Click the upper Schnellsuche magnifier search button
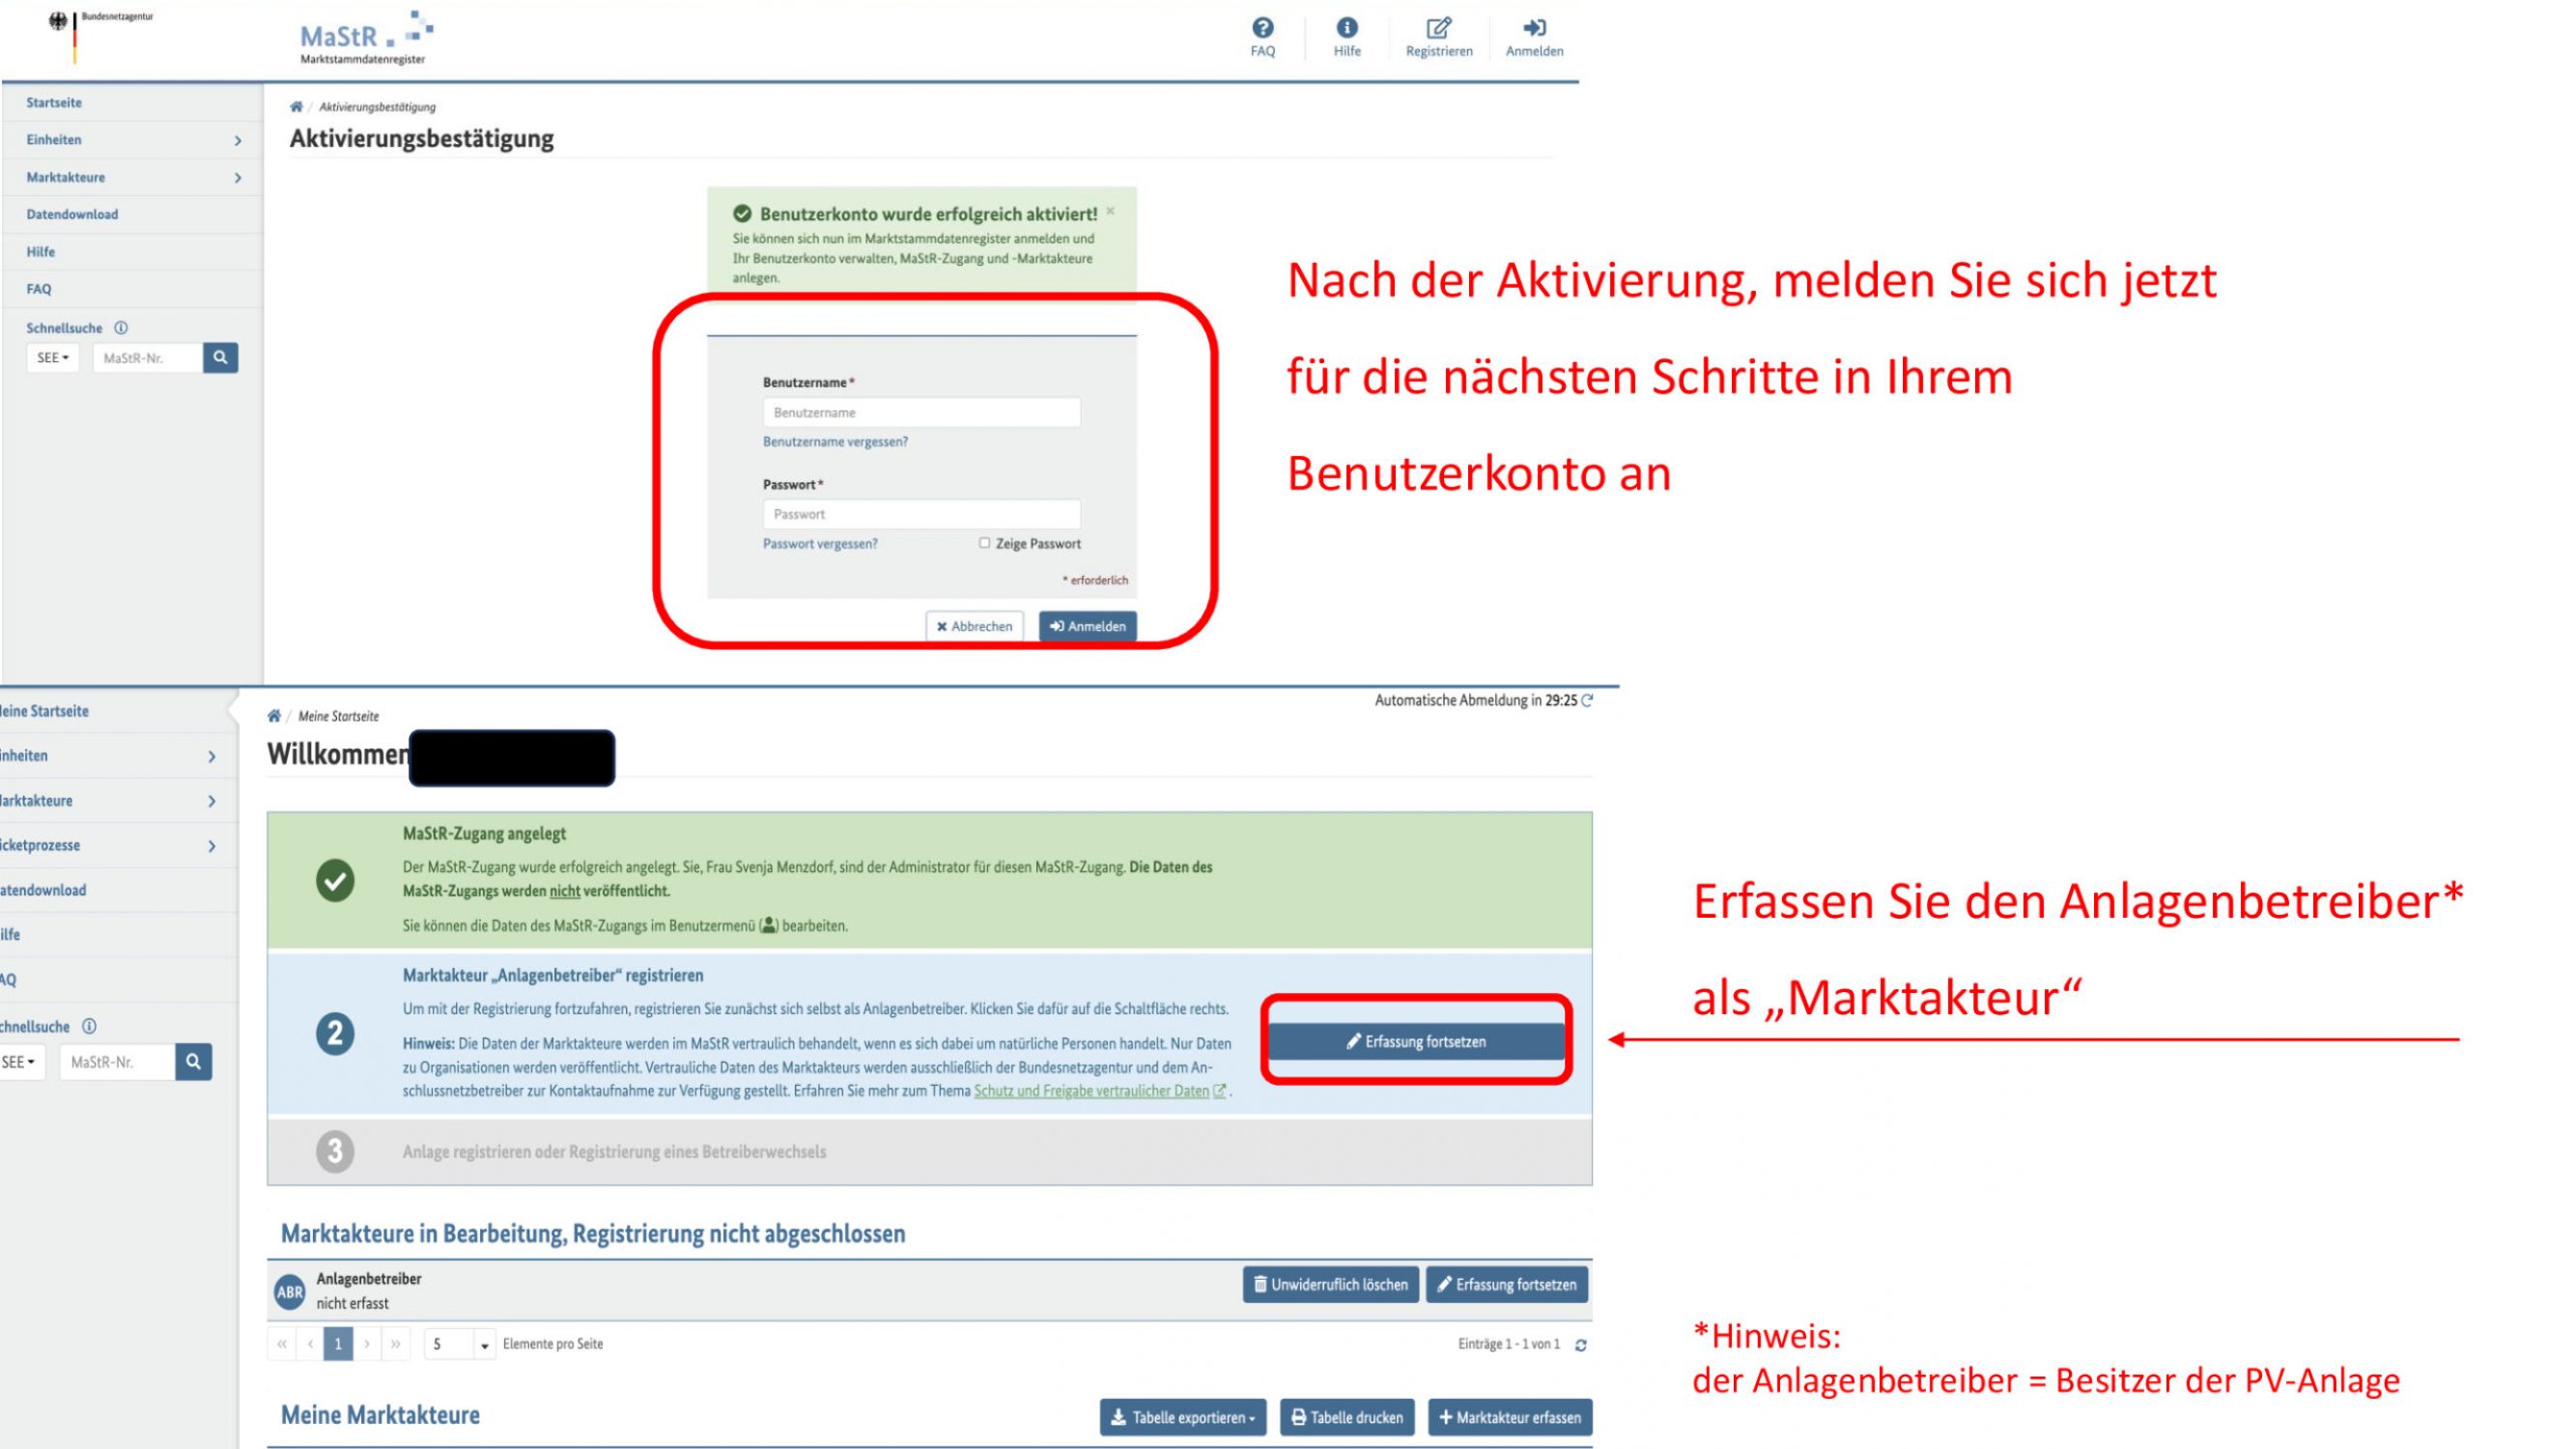Image resolution: width=2576 pixels, height=1449 pixels. tap(220, 357)
